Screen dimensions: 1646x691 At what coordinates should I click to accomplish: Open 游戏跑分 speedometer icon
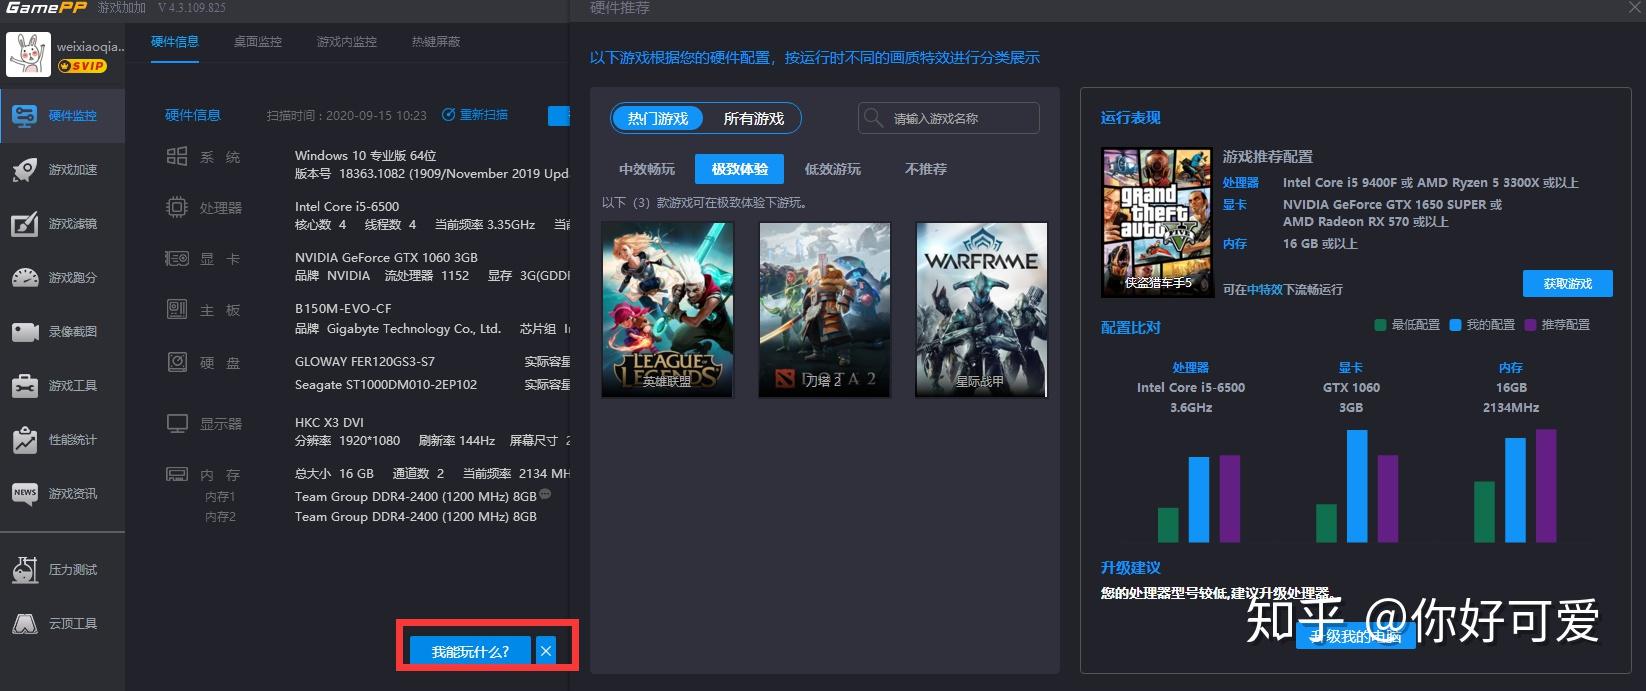[x=25, y=278]
